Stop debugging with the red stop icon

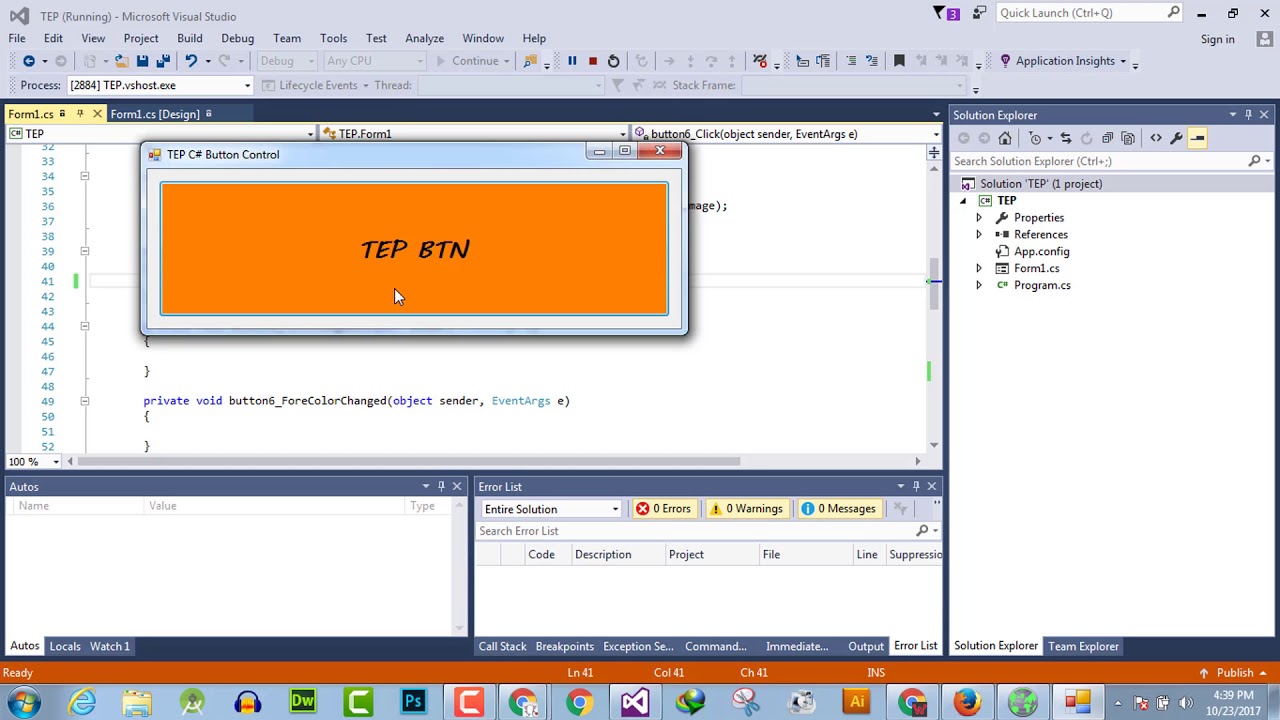click(x=592, y=61)
